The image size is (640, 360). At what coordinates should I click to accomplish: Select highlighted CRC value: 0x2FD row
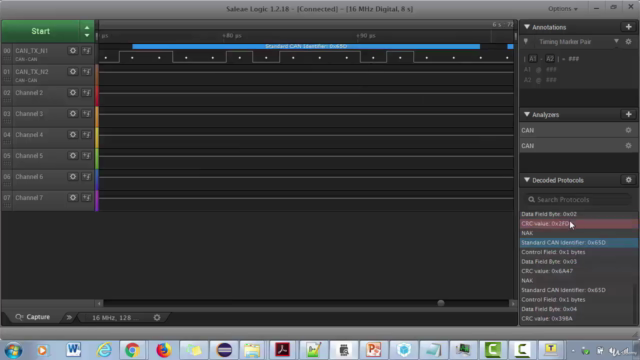[578, 224]
